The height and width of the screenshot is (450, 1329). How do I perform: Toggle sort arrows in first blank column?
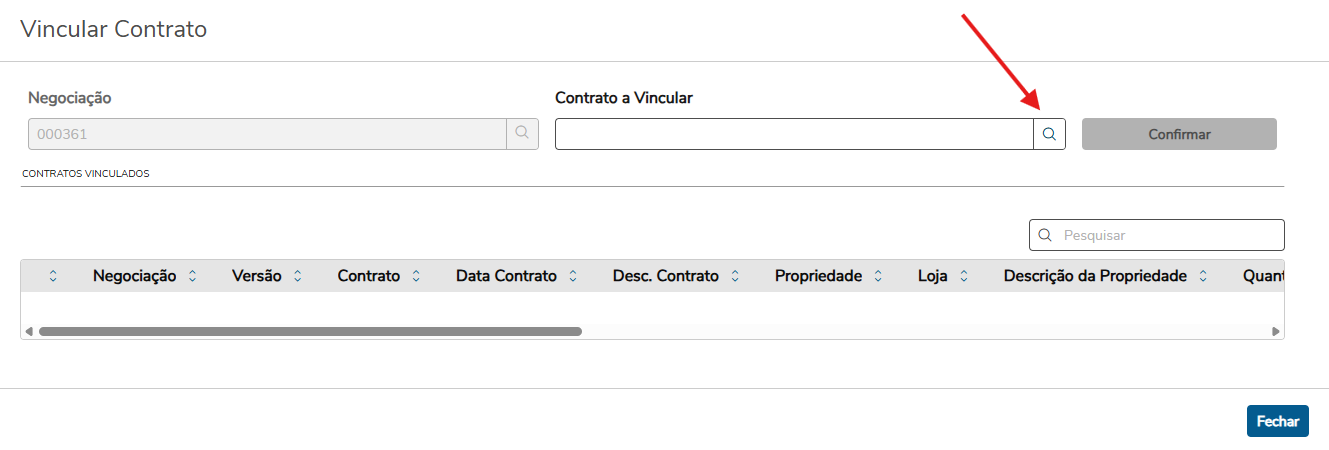(53, 276)
